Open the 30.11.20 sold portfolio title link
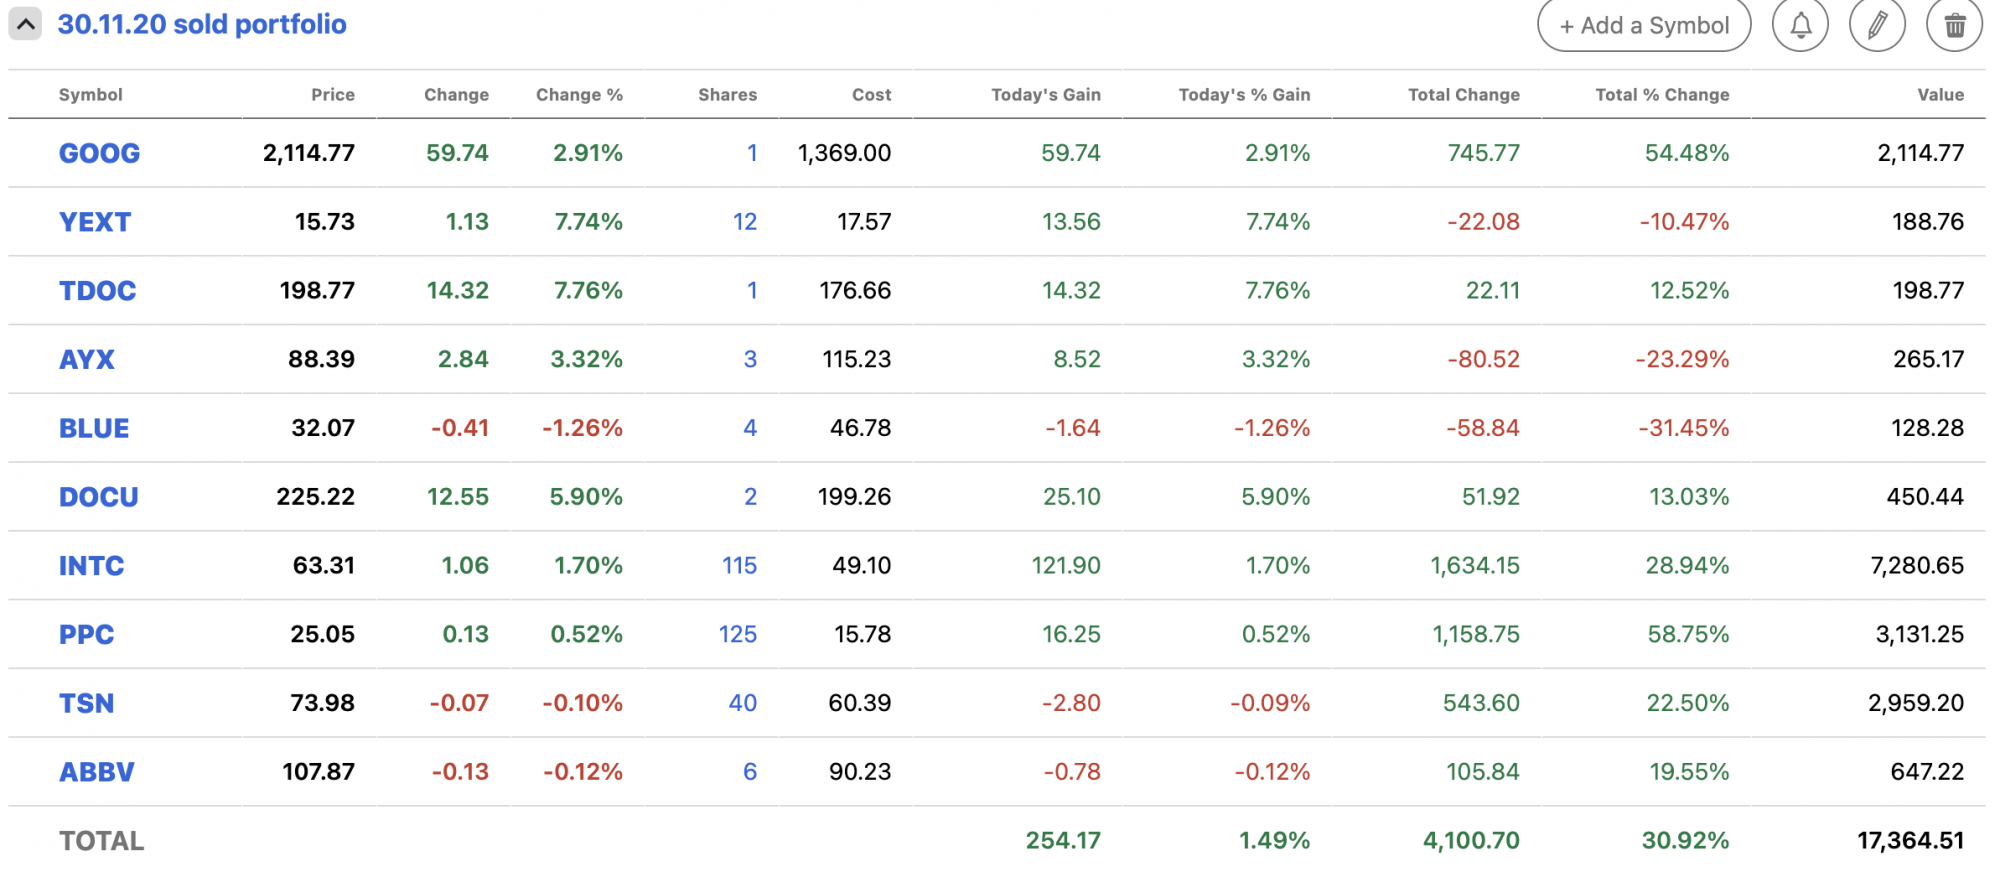2000x872 pixels. (202, 24)
